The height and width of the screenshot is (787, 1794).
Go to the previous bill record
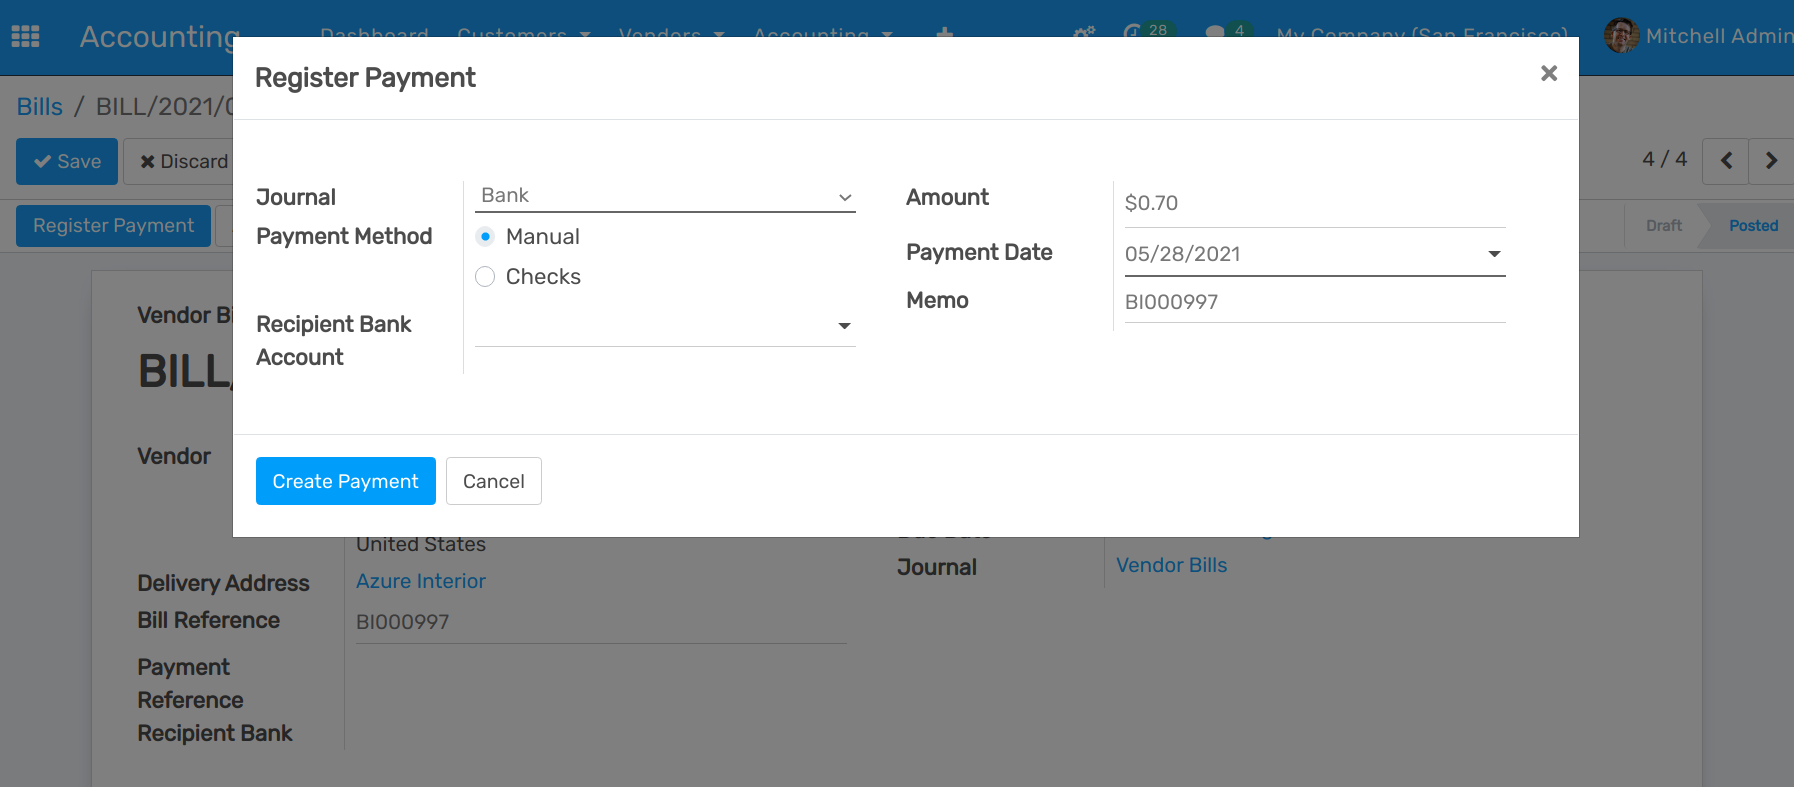[1725, 161]
